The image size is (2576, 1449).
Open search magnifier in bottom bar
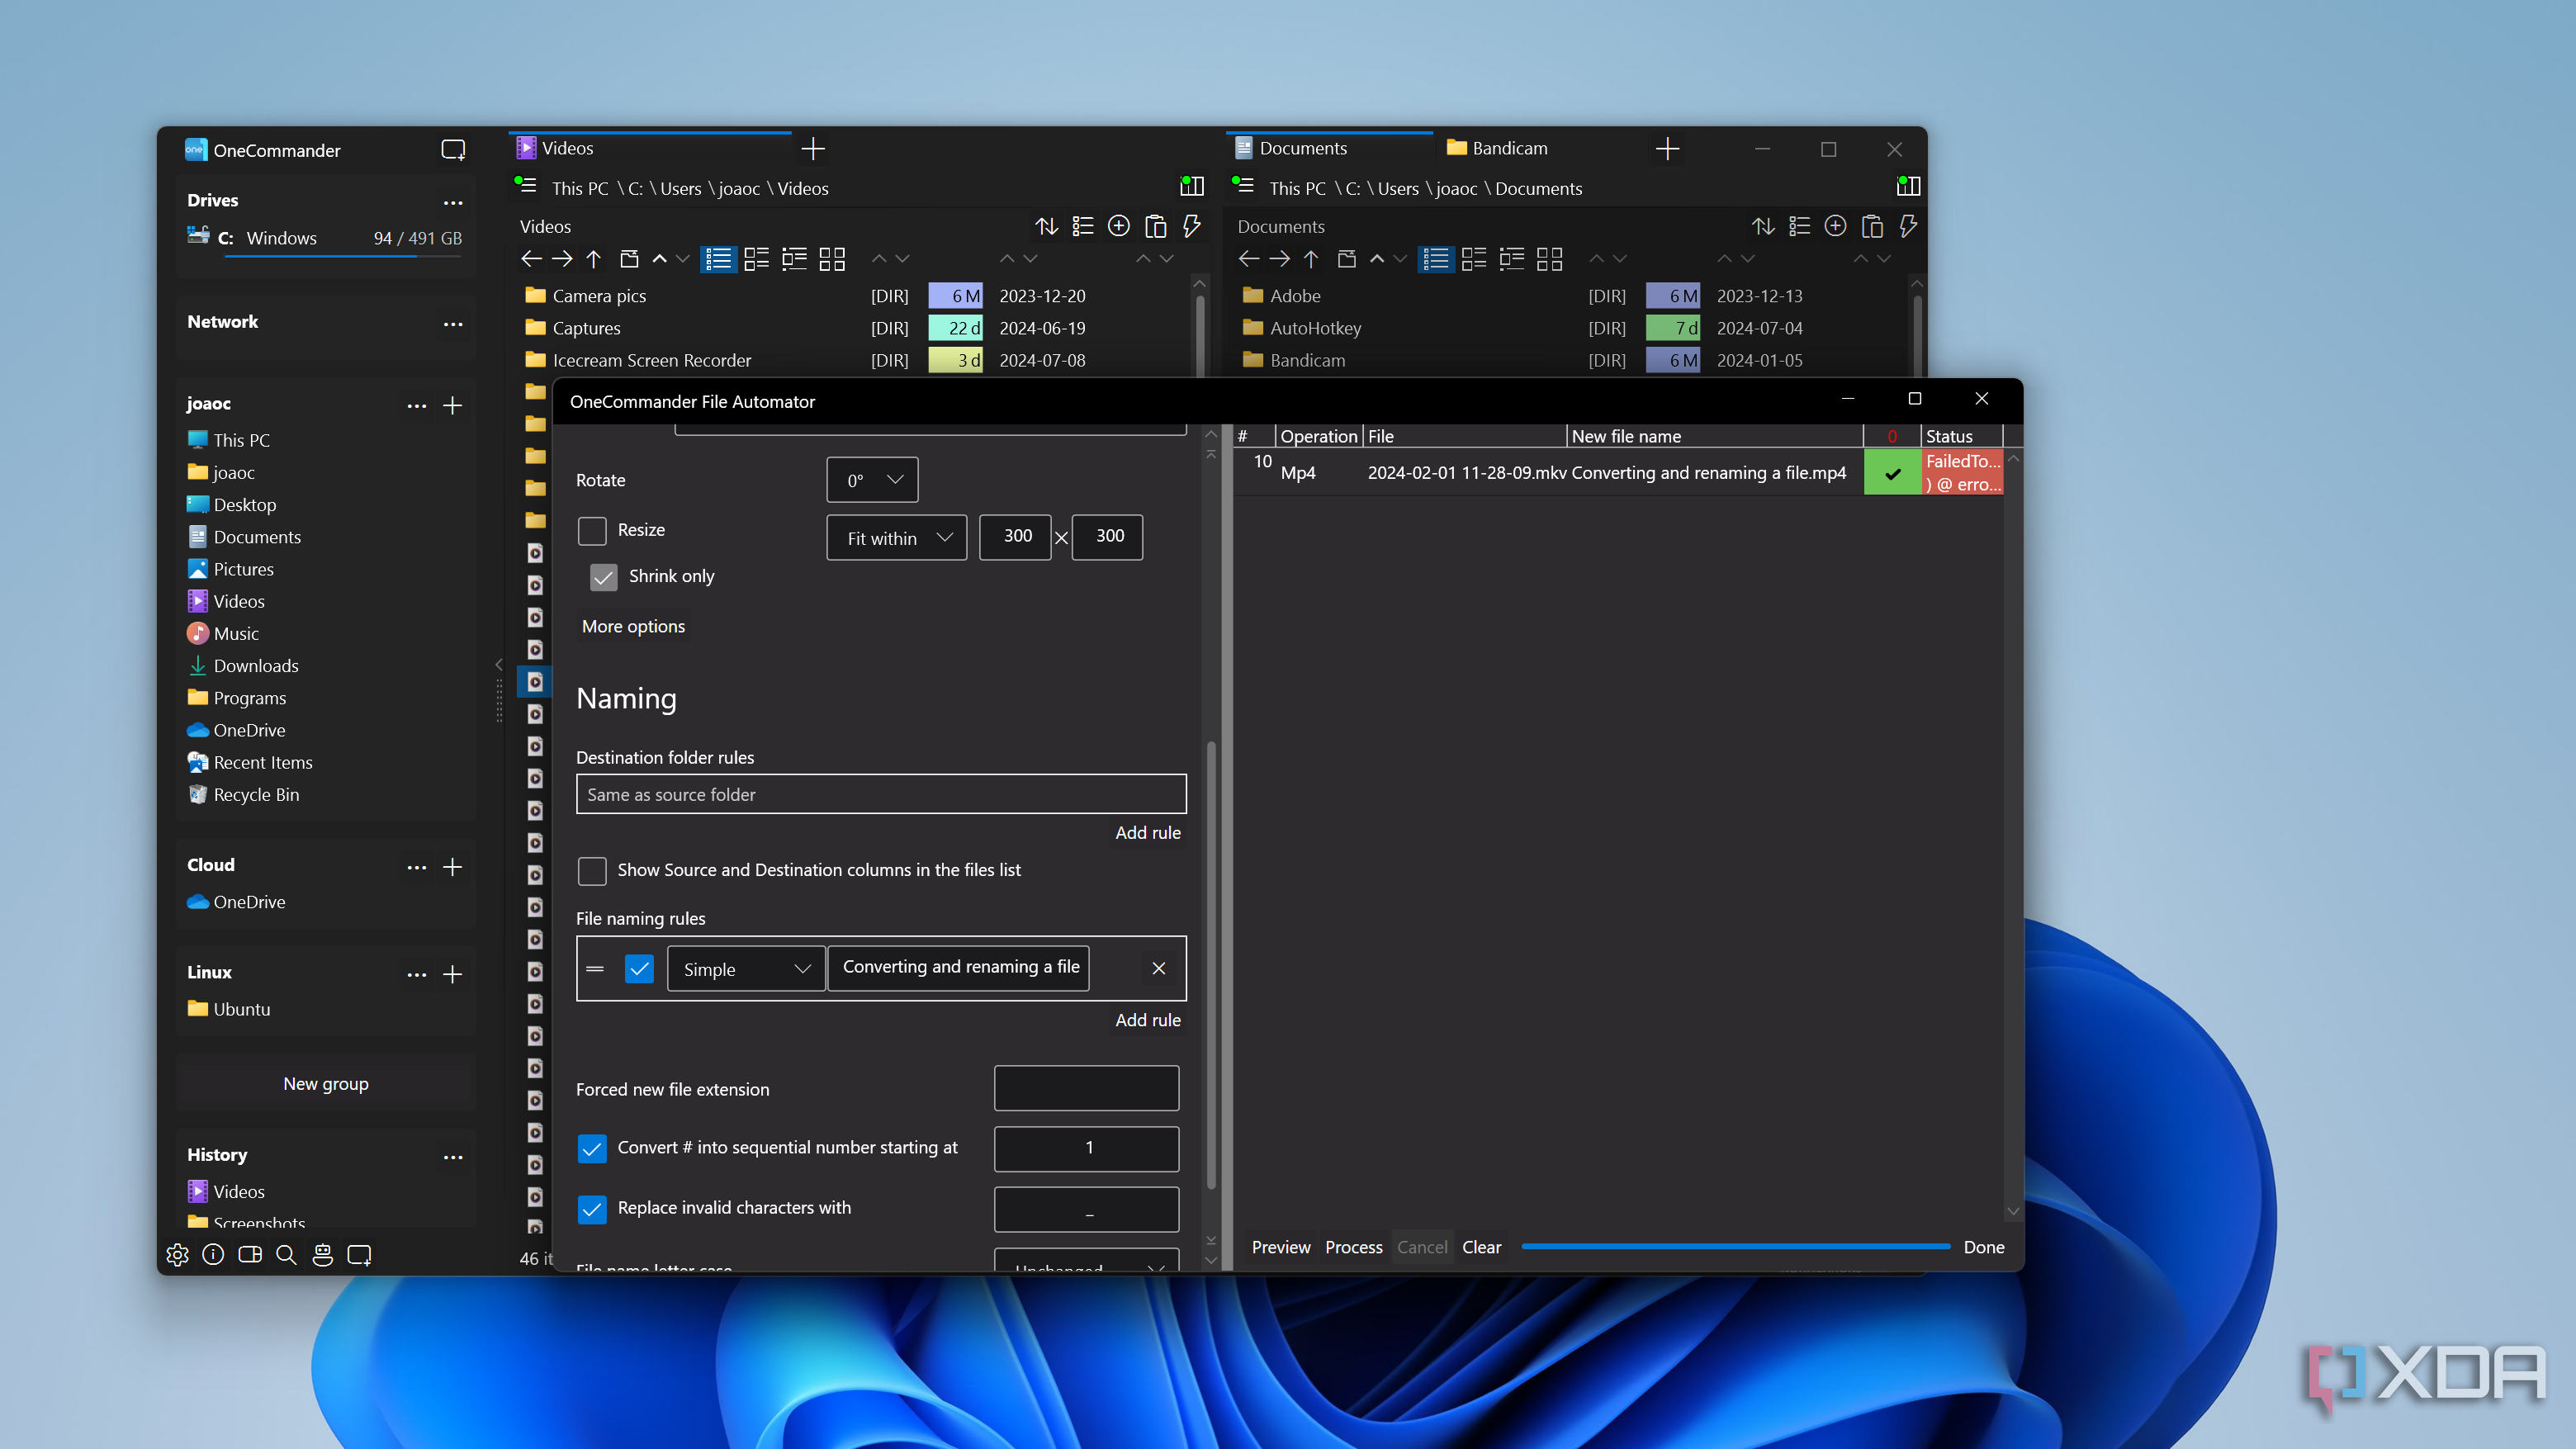(x=286, y=1255)
